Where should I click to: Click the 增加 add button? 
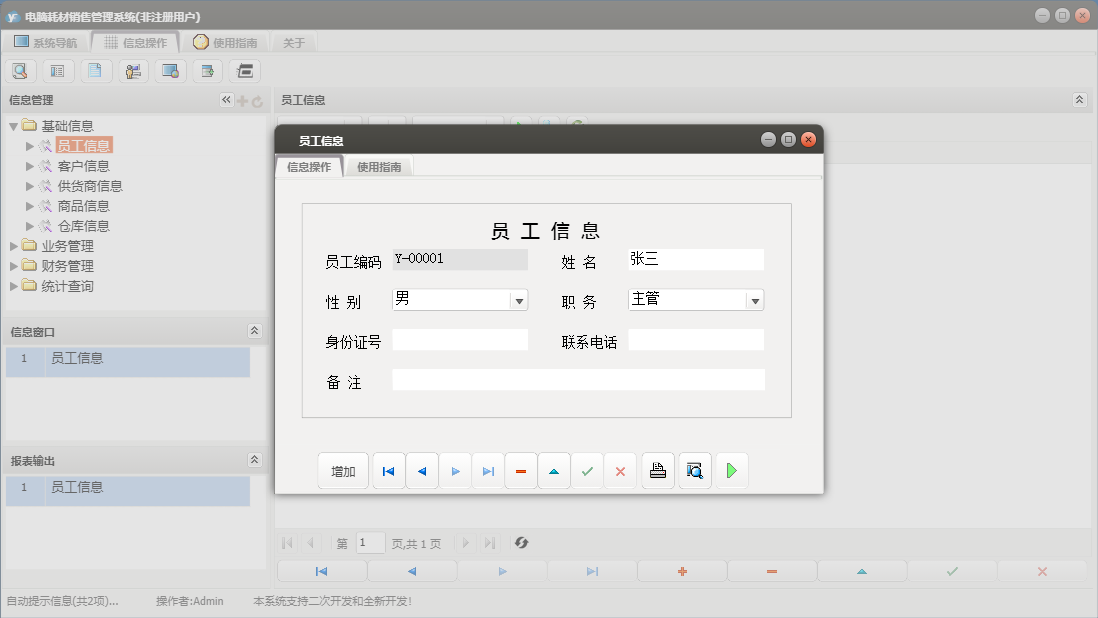coord(343,470)
